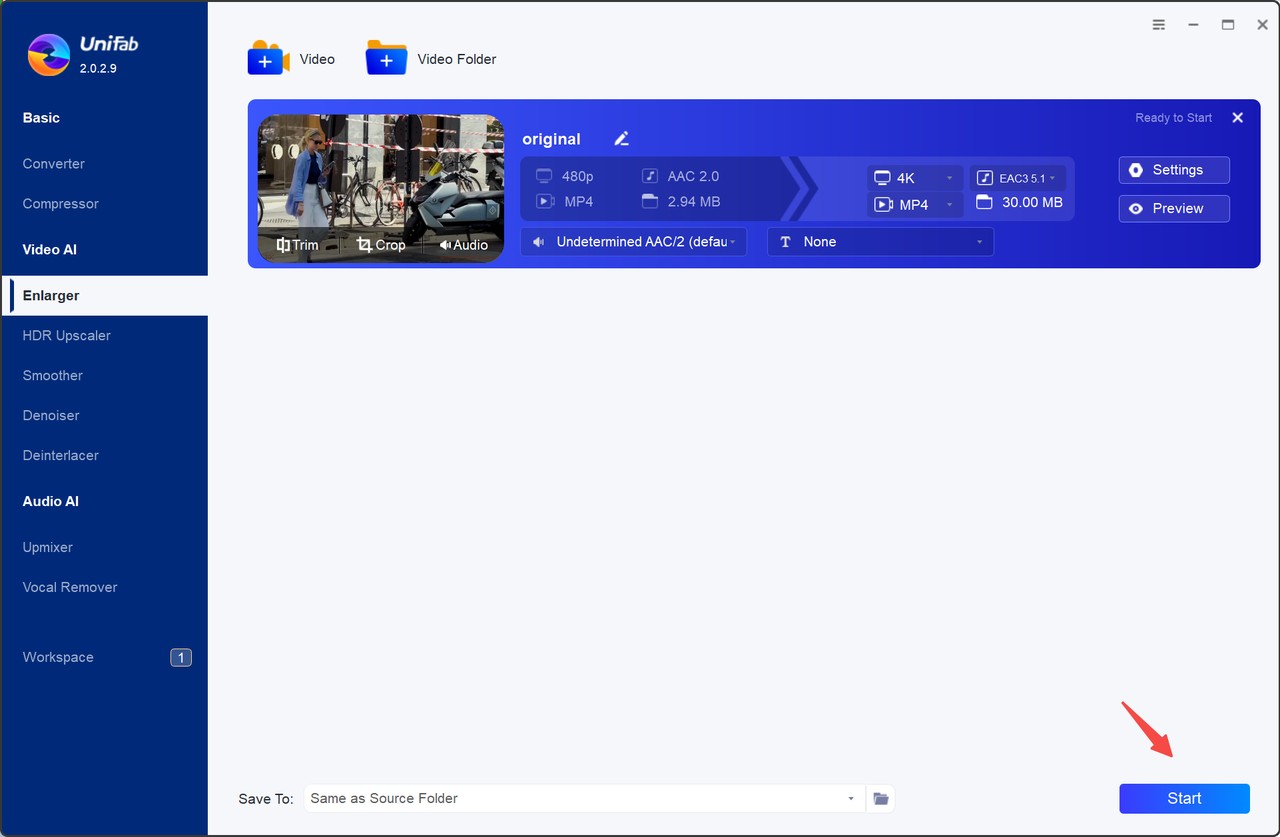1280x837 pixels.
Task: Open the Crop tool on the thumbnail
Action: point(381,245)
